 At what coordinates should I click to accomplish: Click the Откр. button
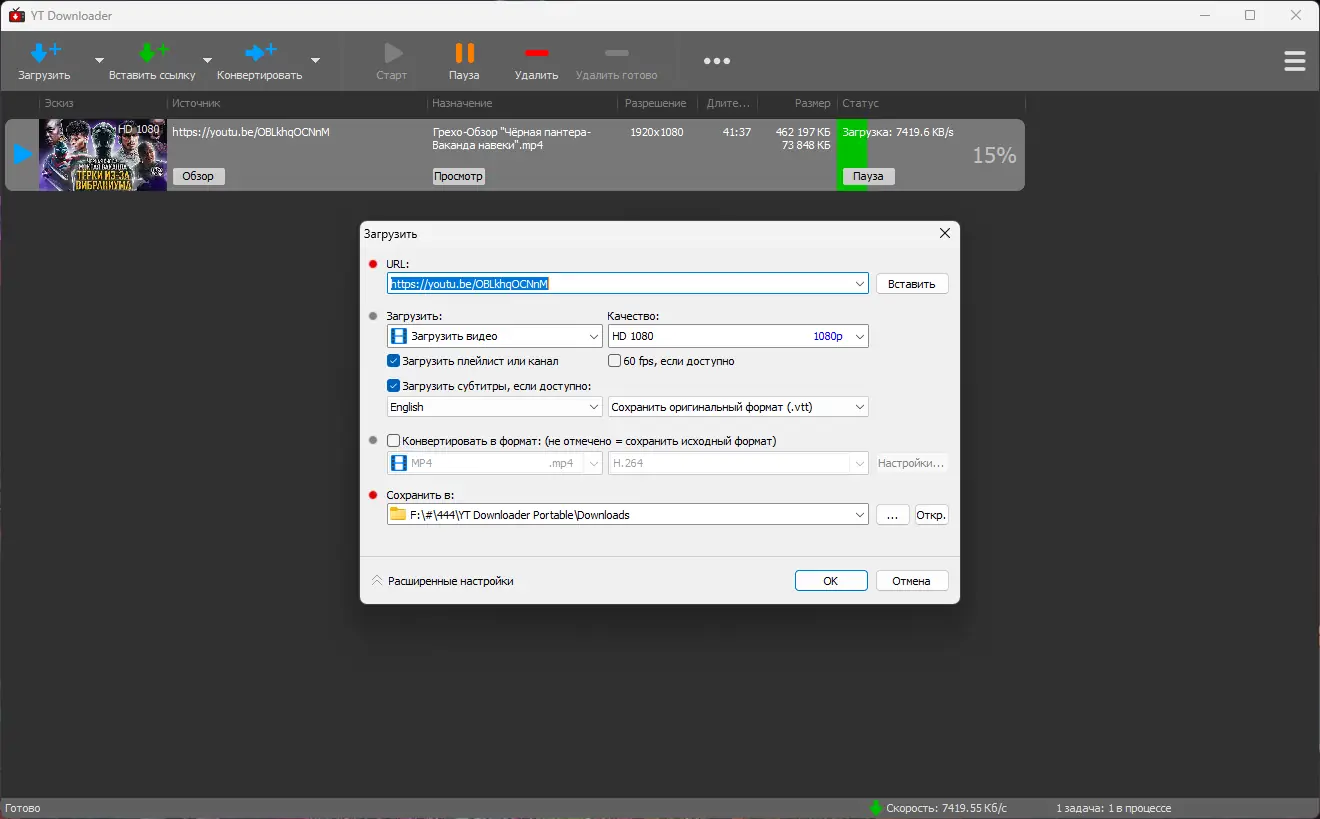click(932, 515)
